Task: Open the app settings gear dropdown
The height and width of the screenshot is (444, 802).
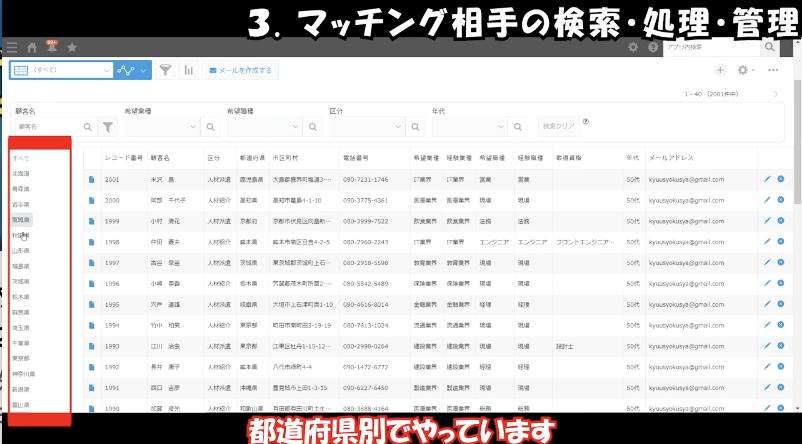Action: (745, 70)
